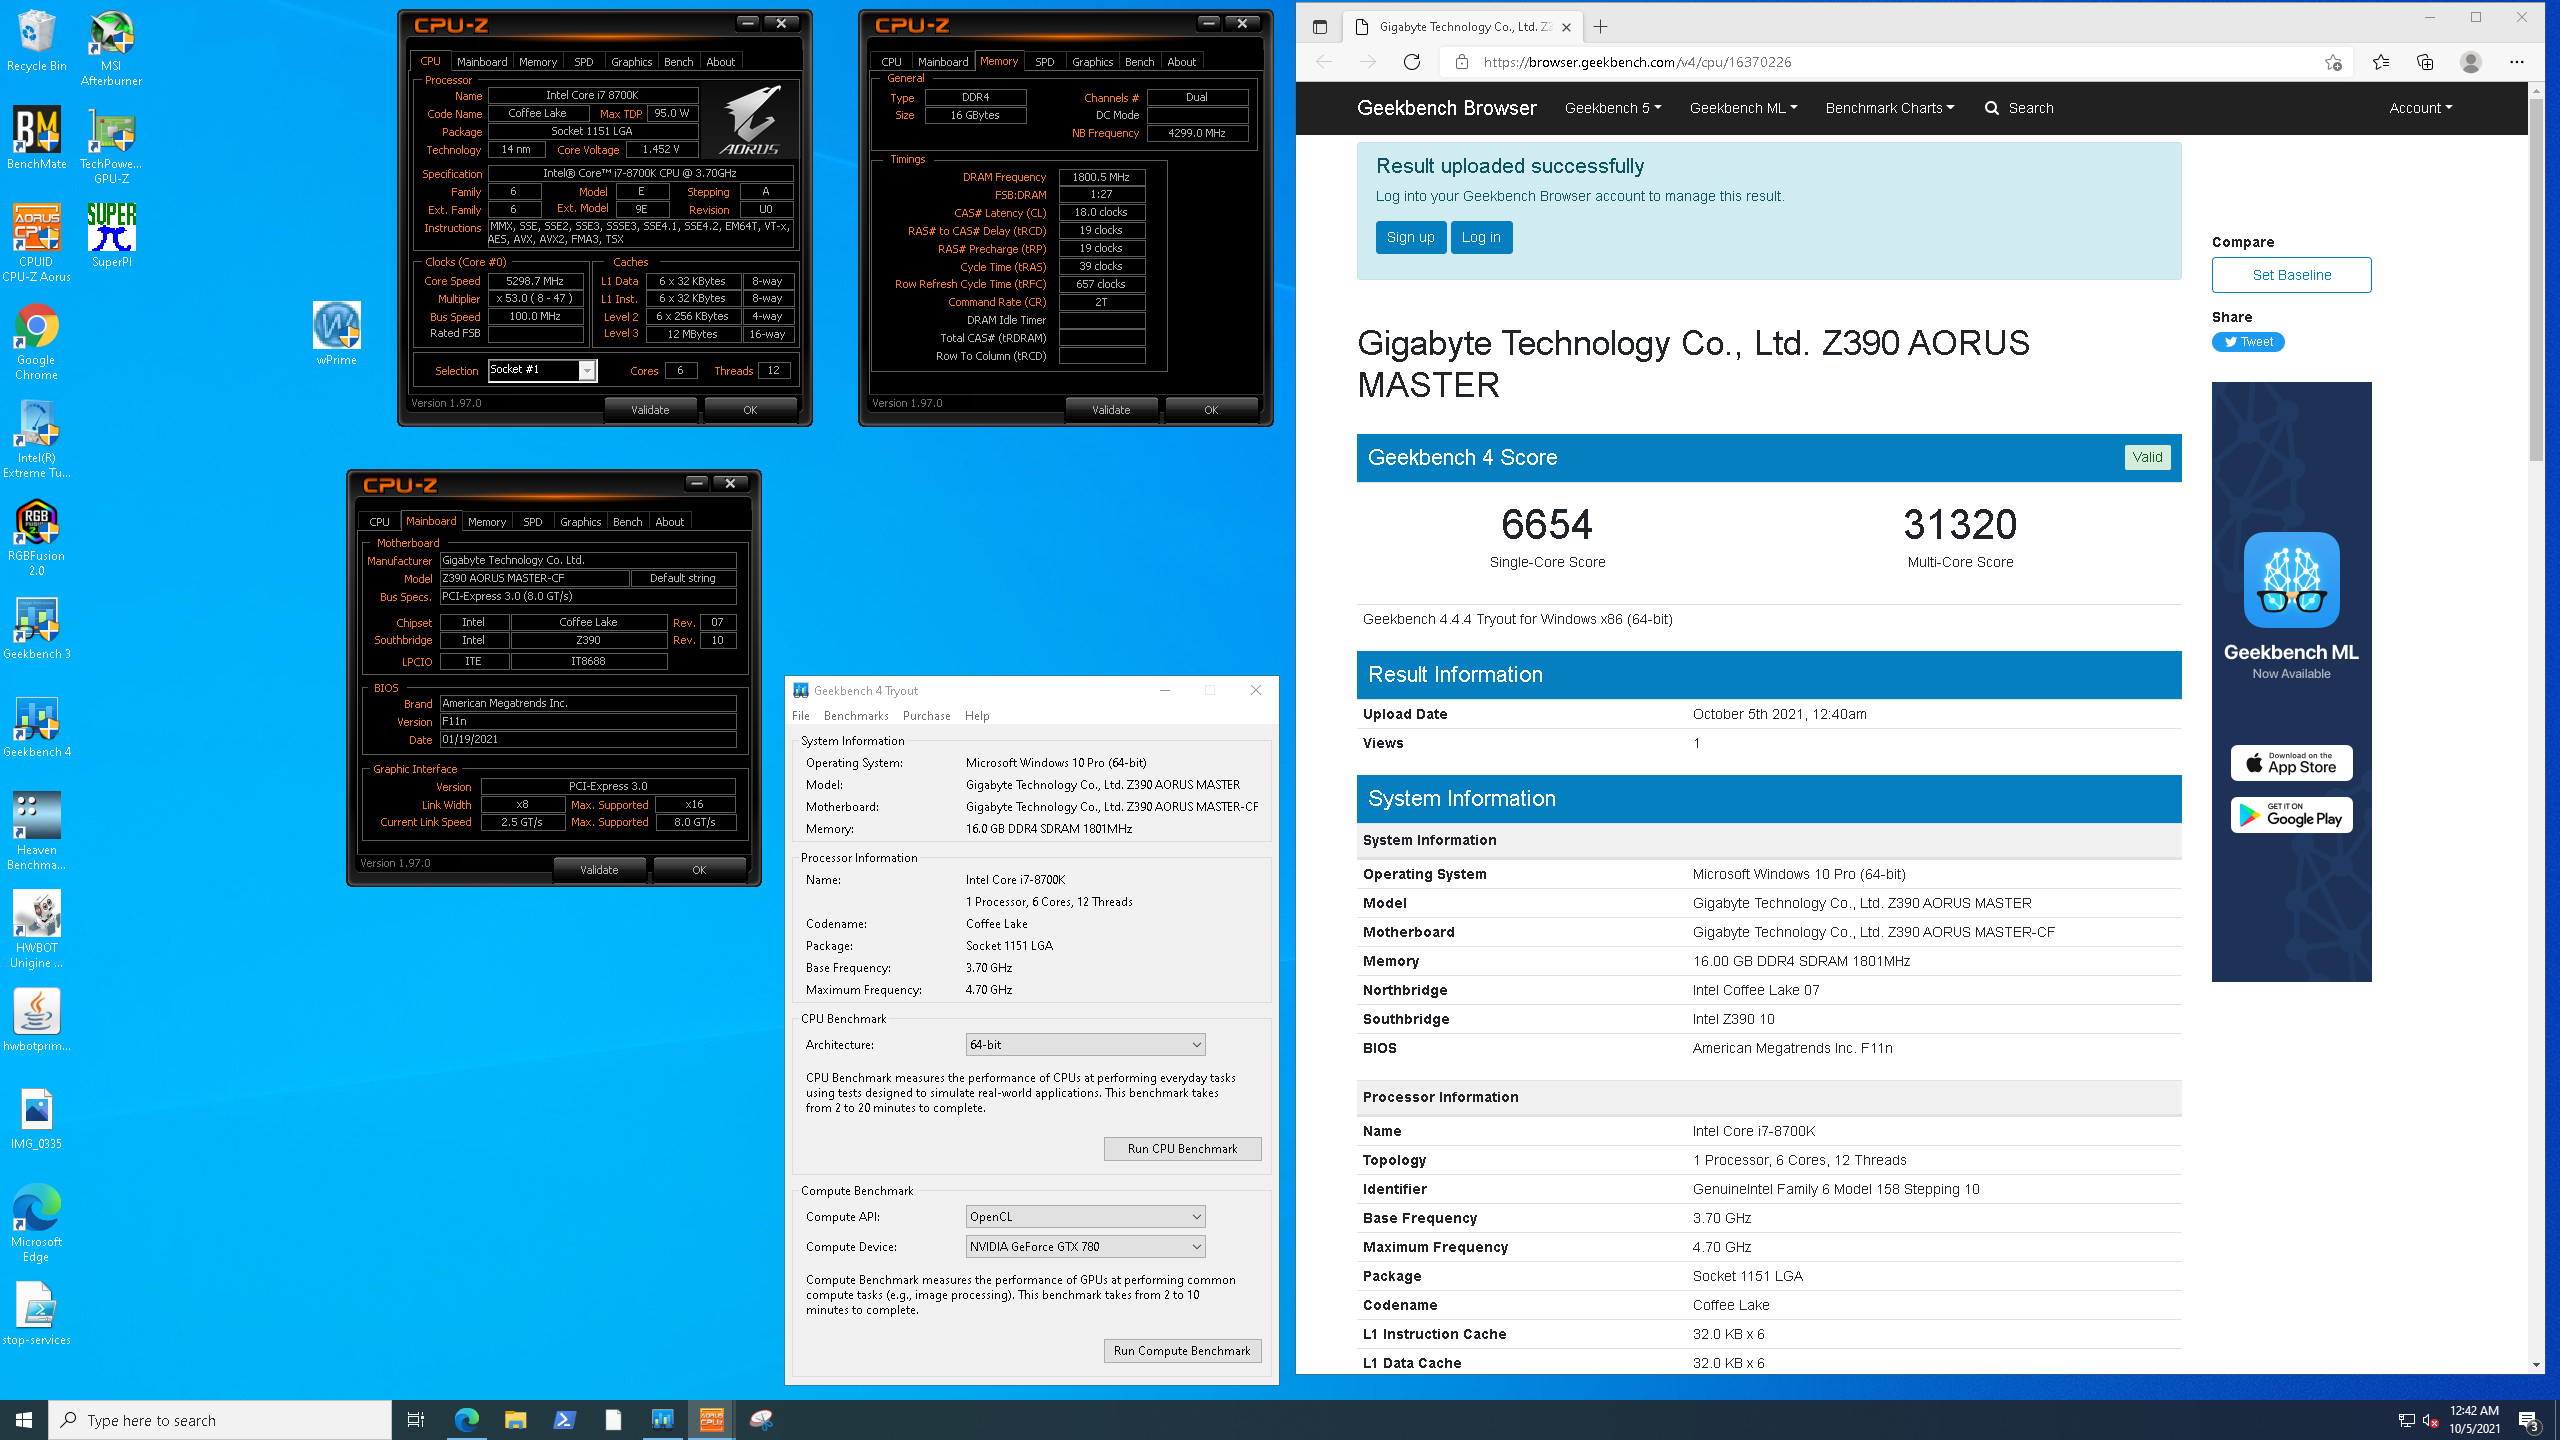
Task: Click the App Store download badge
Action: 2291,764
